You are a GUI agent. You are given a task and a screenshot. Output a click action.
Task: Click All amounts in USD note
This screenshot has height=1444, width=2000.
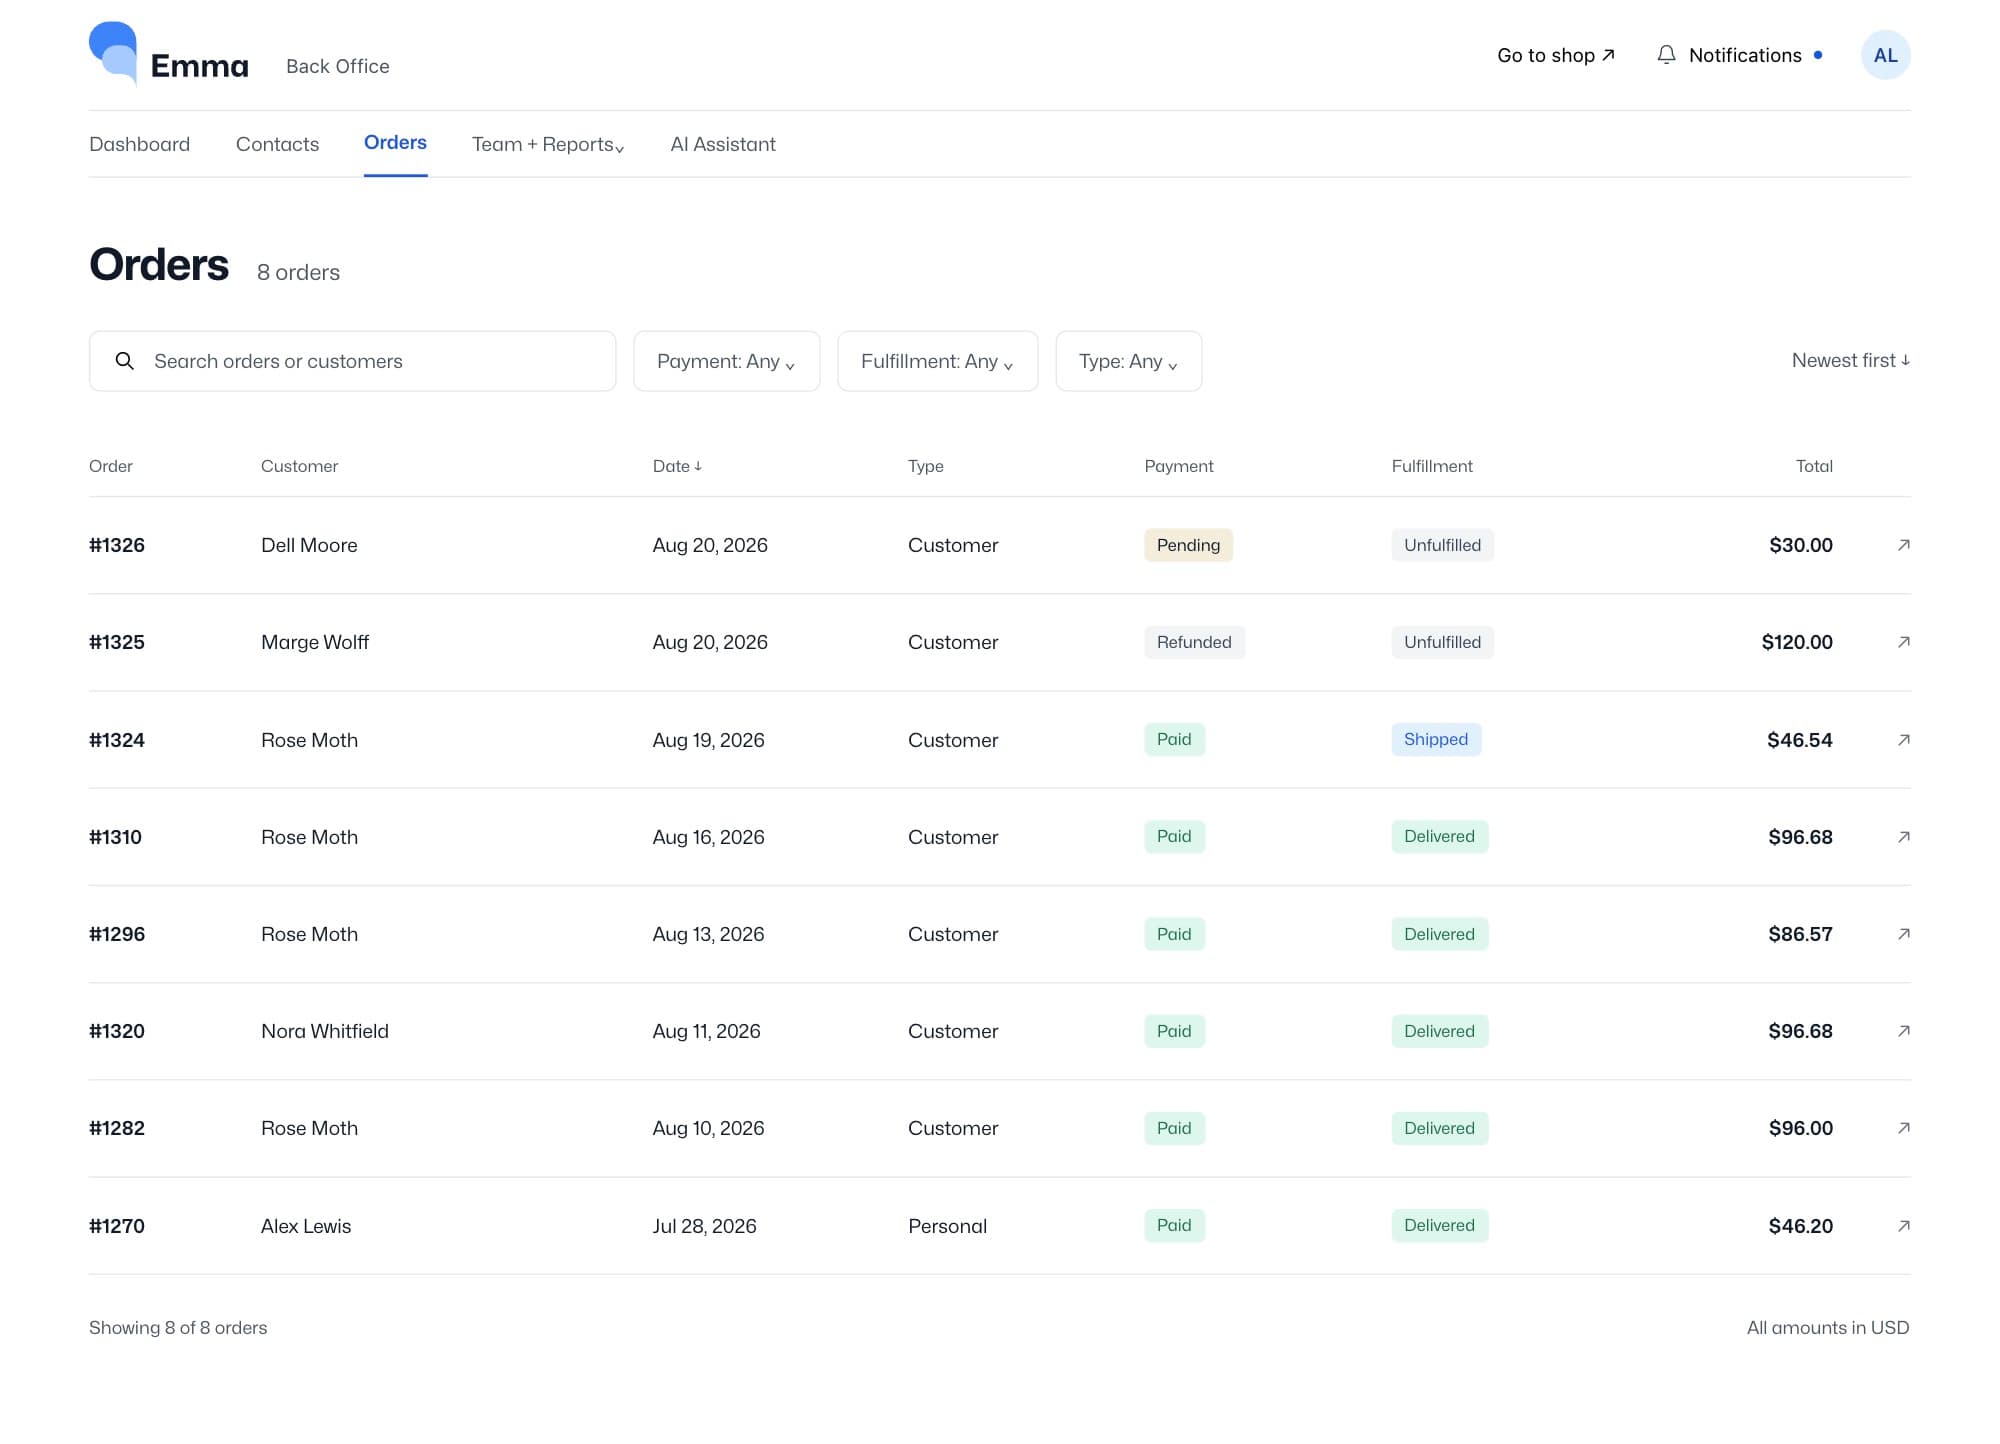pos(1828,1328)
